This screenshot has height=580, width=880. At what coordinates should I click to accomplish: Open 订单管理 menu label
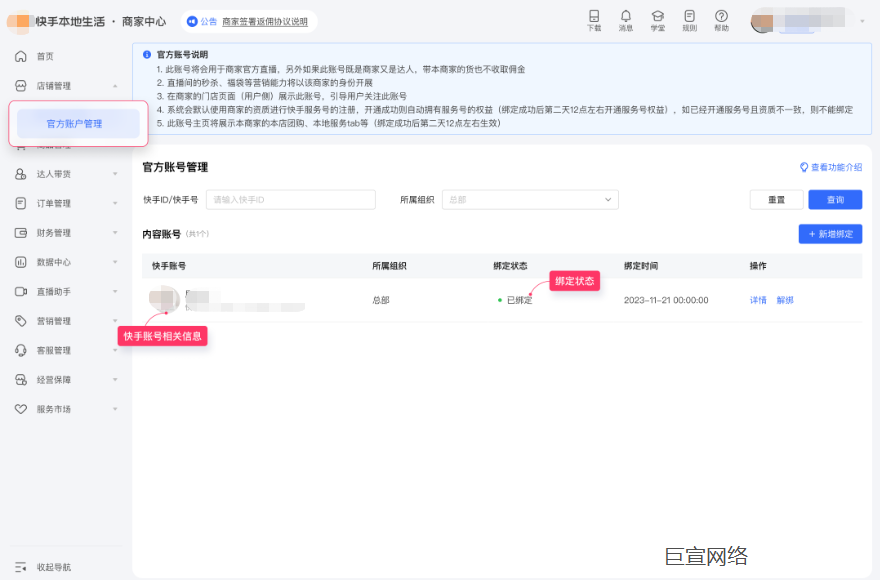coord(54,203)
